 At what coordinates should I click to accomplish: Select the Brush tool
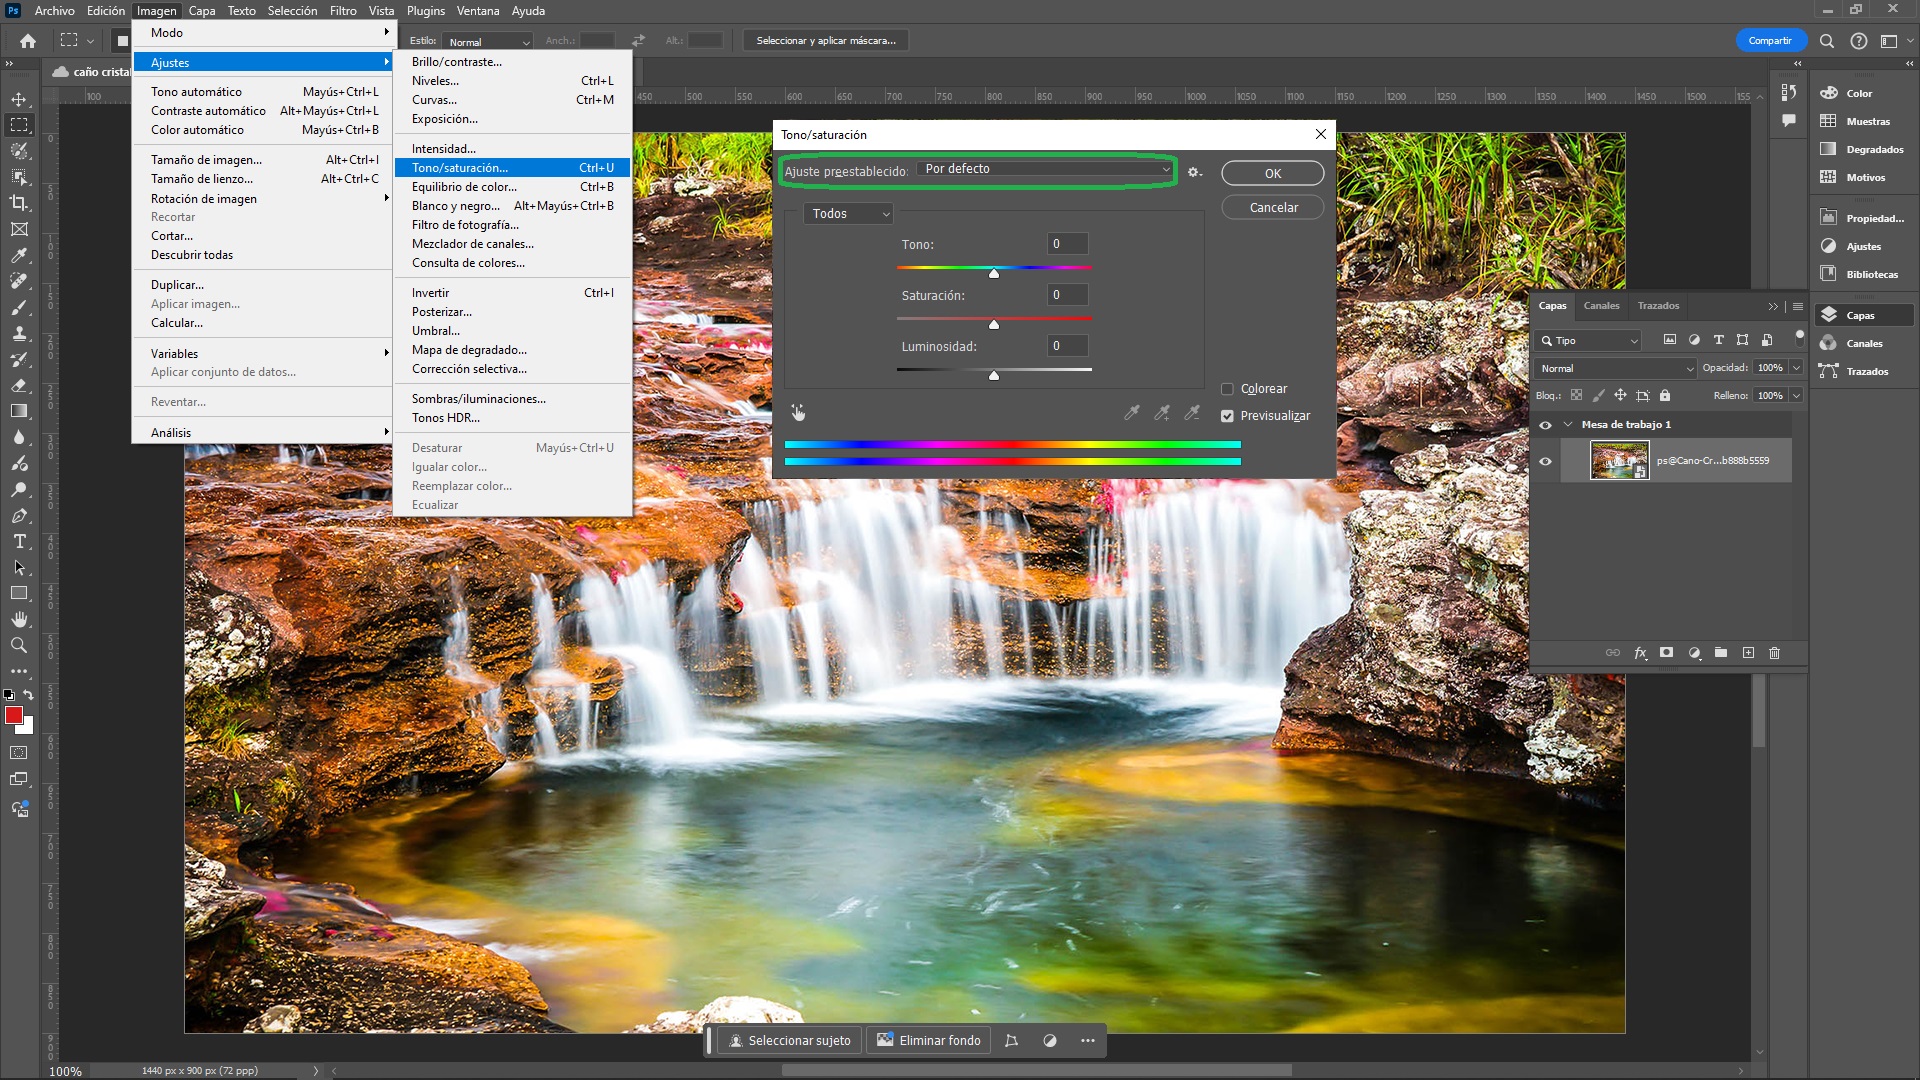pyautogui.click(x=19, y=307)
